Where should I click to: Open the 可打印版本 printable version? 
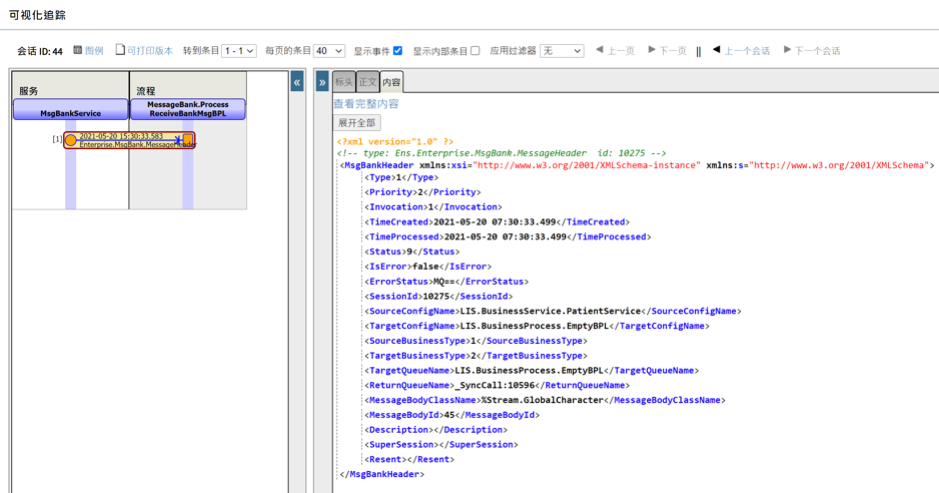(144, 51)
